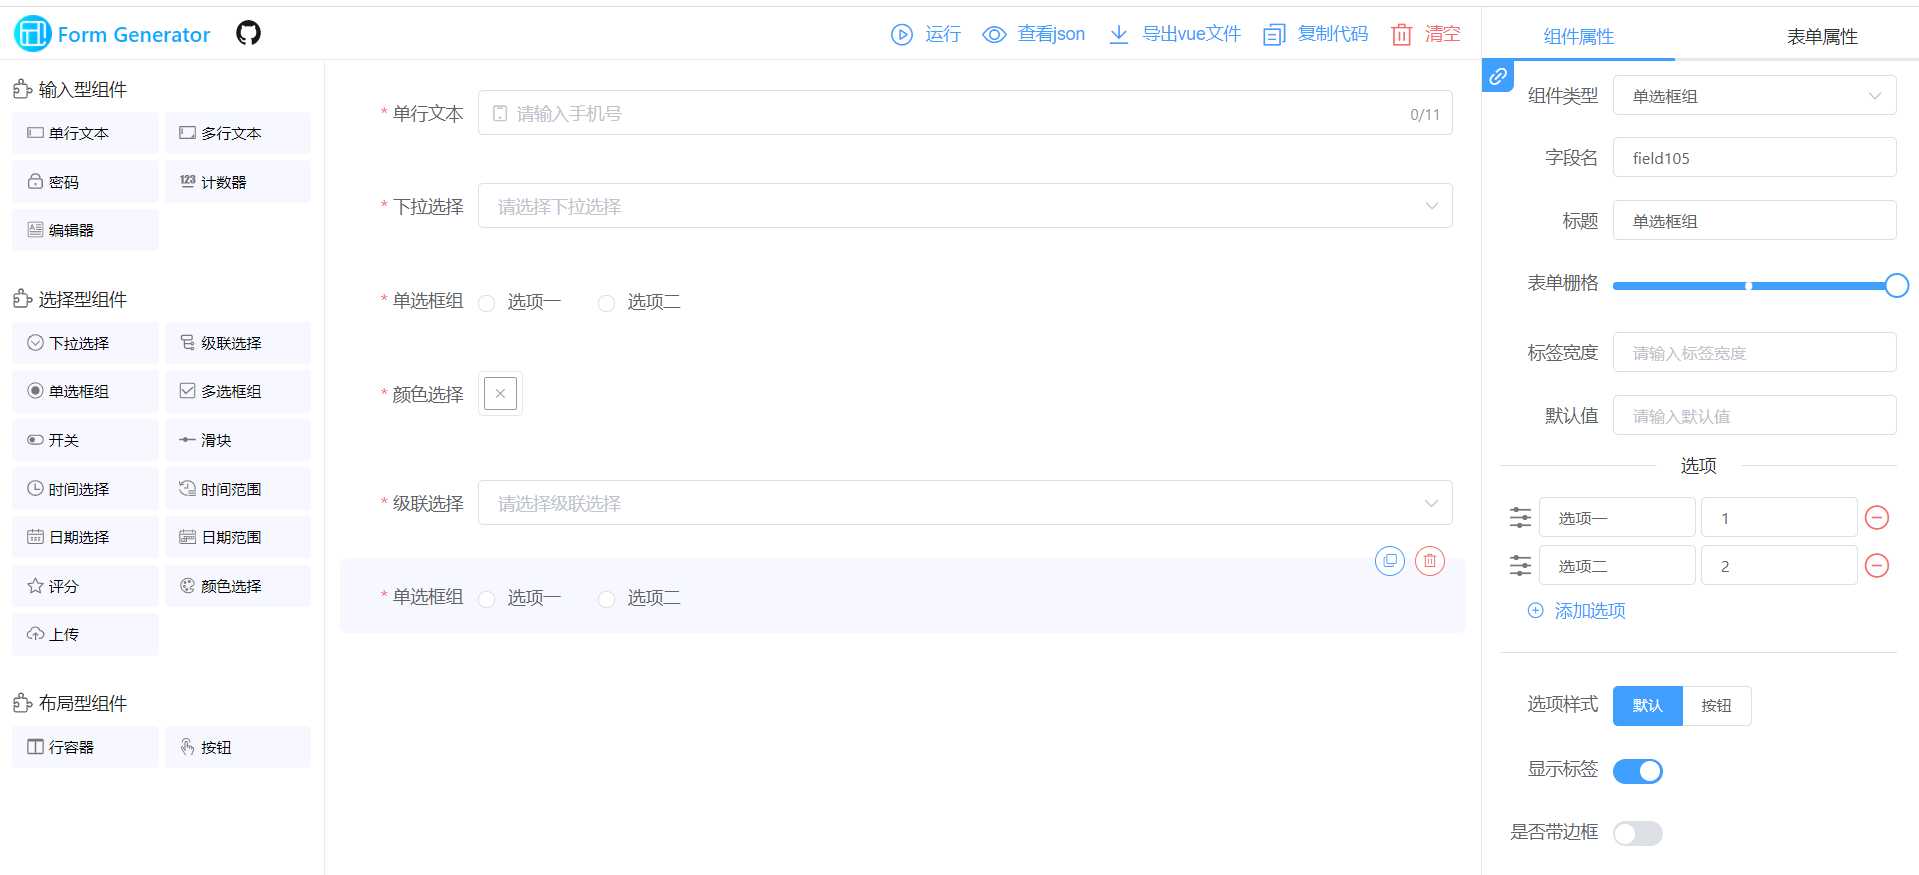Click the 单行文本 phone number input
Viewport: 1919px width, 875px height.
click(x=965, y=113)
